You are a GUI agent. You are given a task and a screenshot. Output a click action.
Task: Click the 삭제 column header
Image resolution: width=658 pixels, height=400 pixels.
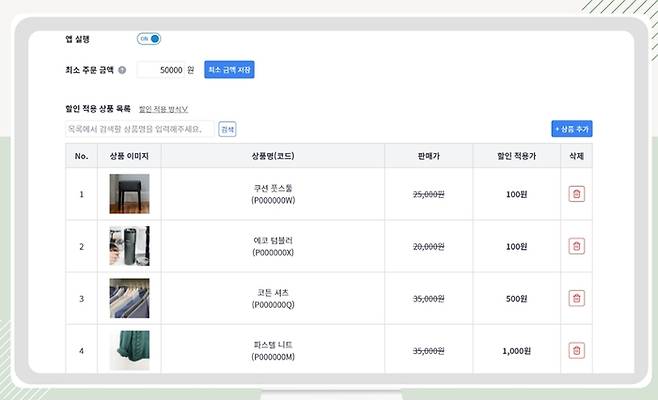coord(577,156)
